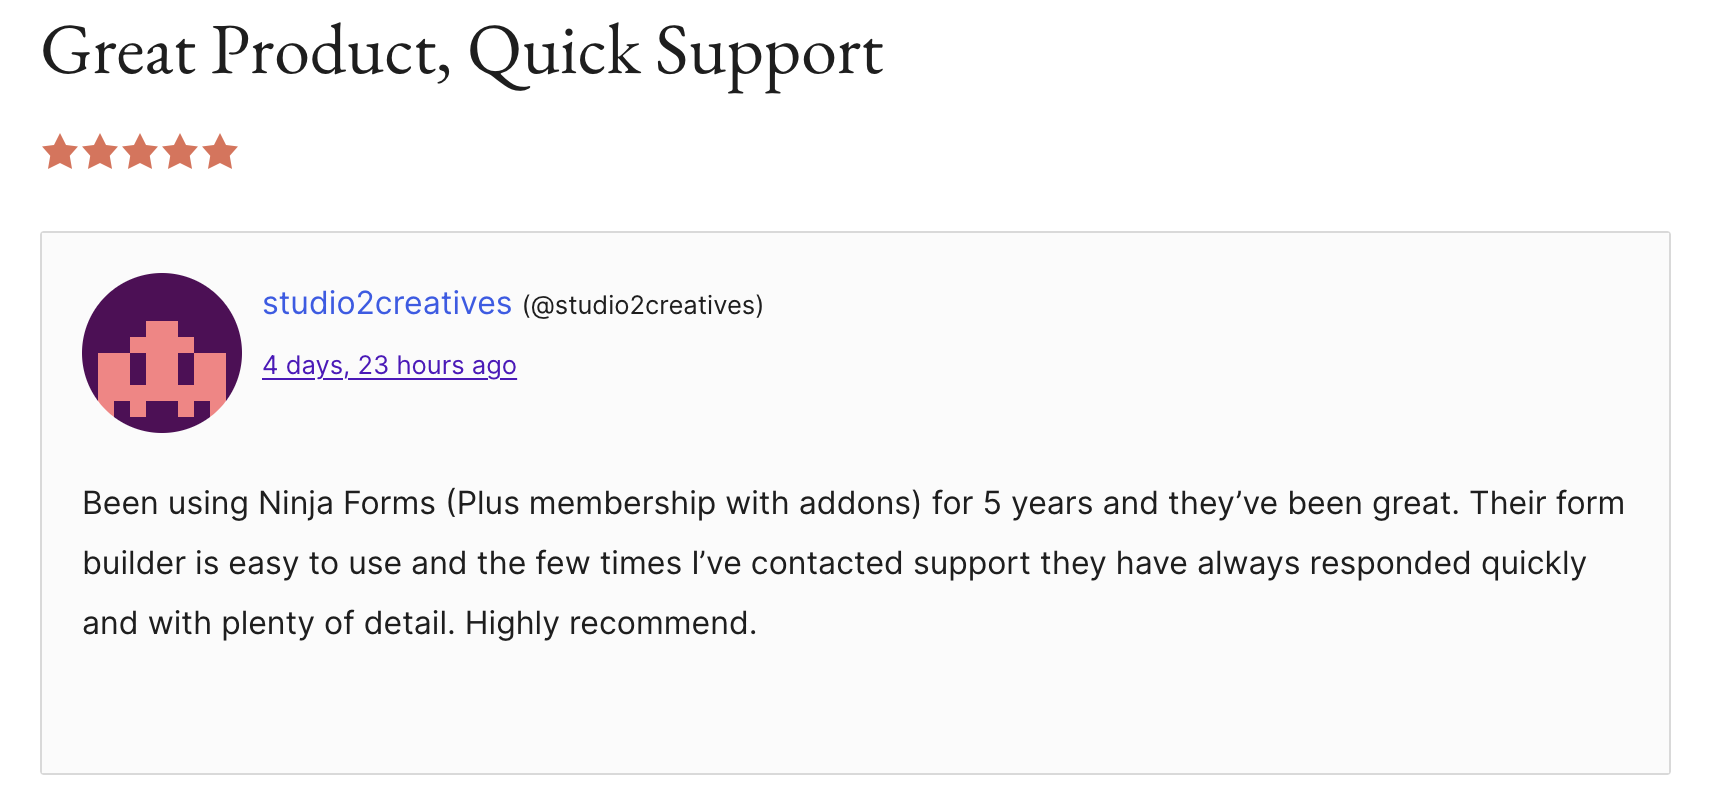The height and width of the screenshot is (806, 1710).
Task: Click the @studio2creatives handle text
Action: click(643, 305)
